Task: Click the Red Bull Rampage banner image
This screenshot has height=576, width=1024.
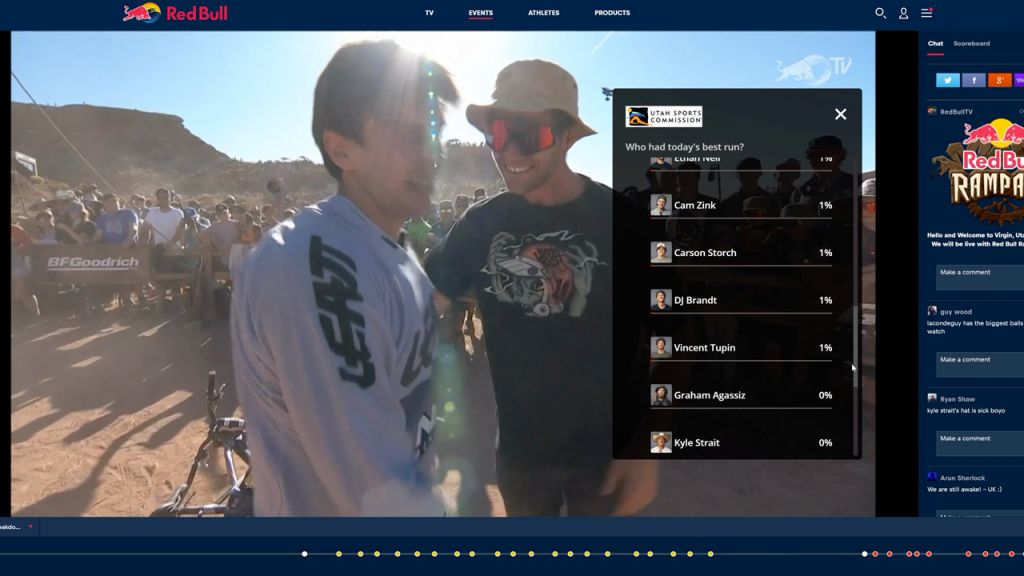Action: click(x=978, y=172)
